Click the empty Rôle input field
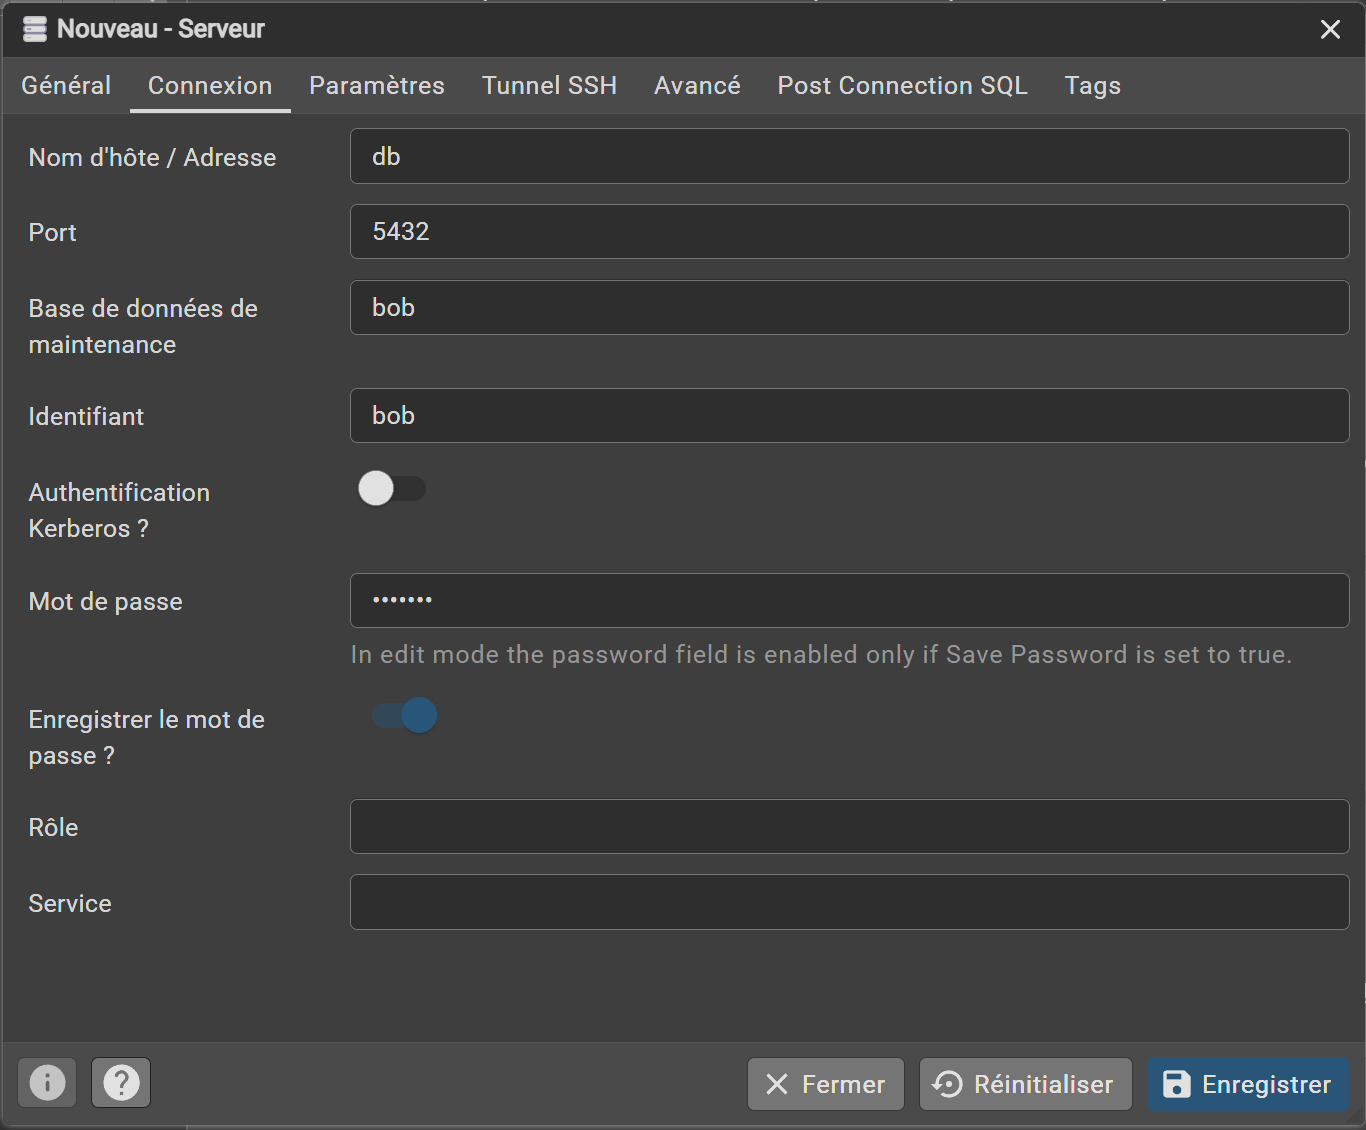Image resolution: width=1366 pixels, height=1130 pixels. tap(849, 826)
